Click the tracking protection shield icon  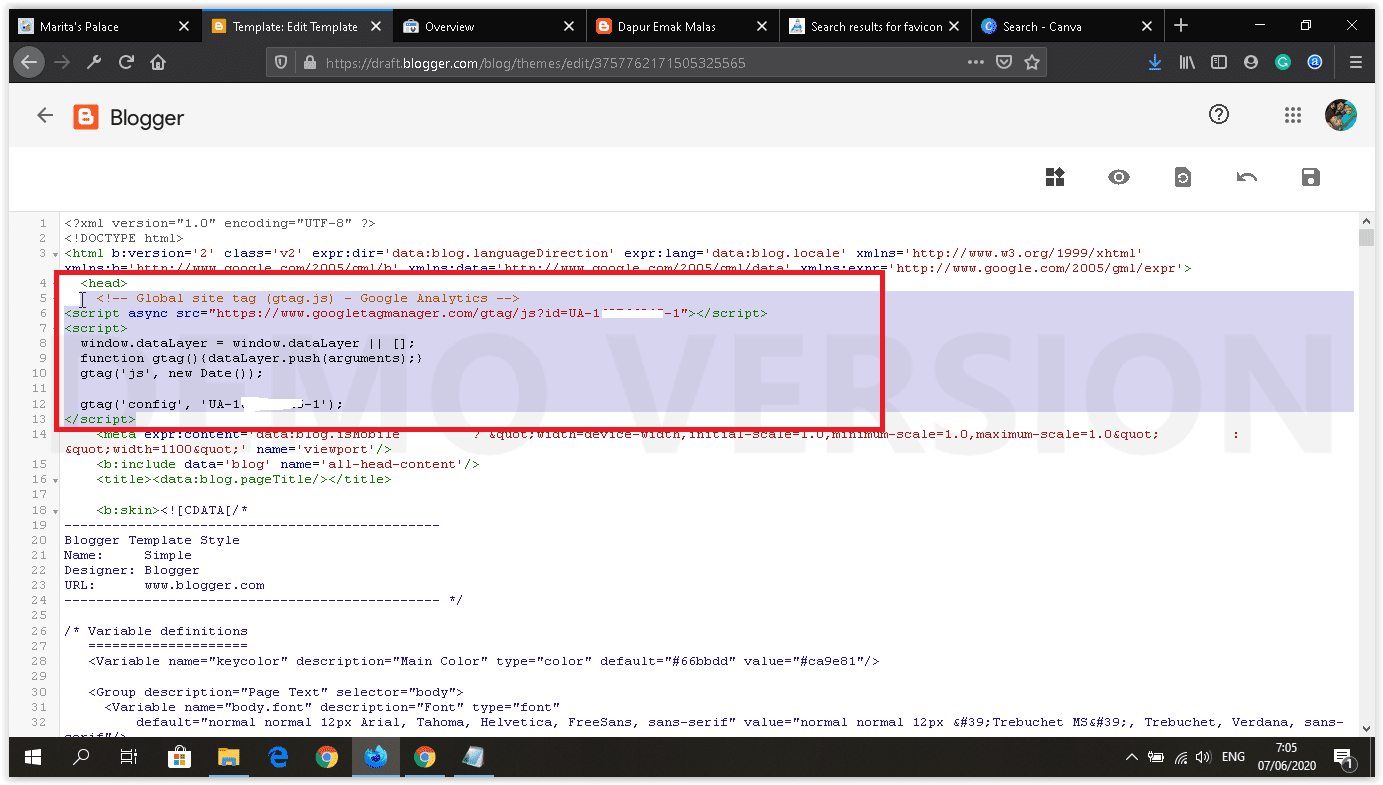pos(282,62)
